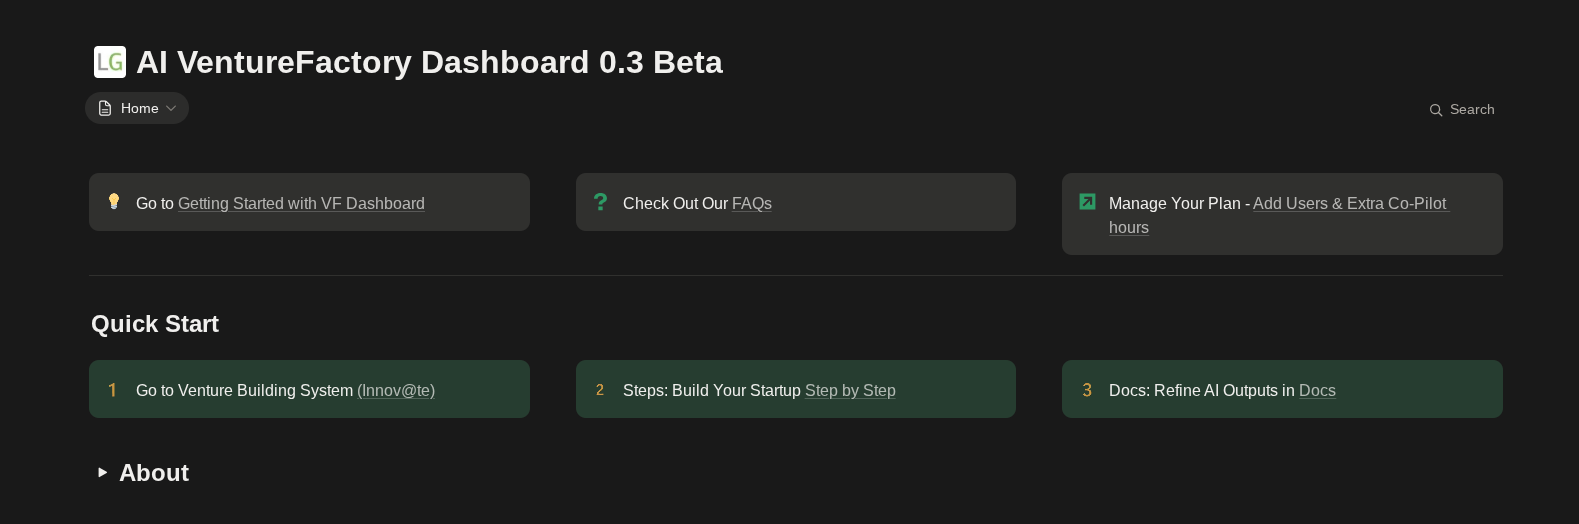Click the Quick Start heading
Screen dimensions: 1579x524
pos(155,324)
